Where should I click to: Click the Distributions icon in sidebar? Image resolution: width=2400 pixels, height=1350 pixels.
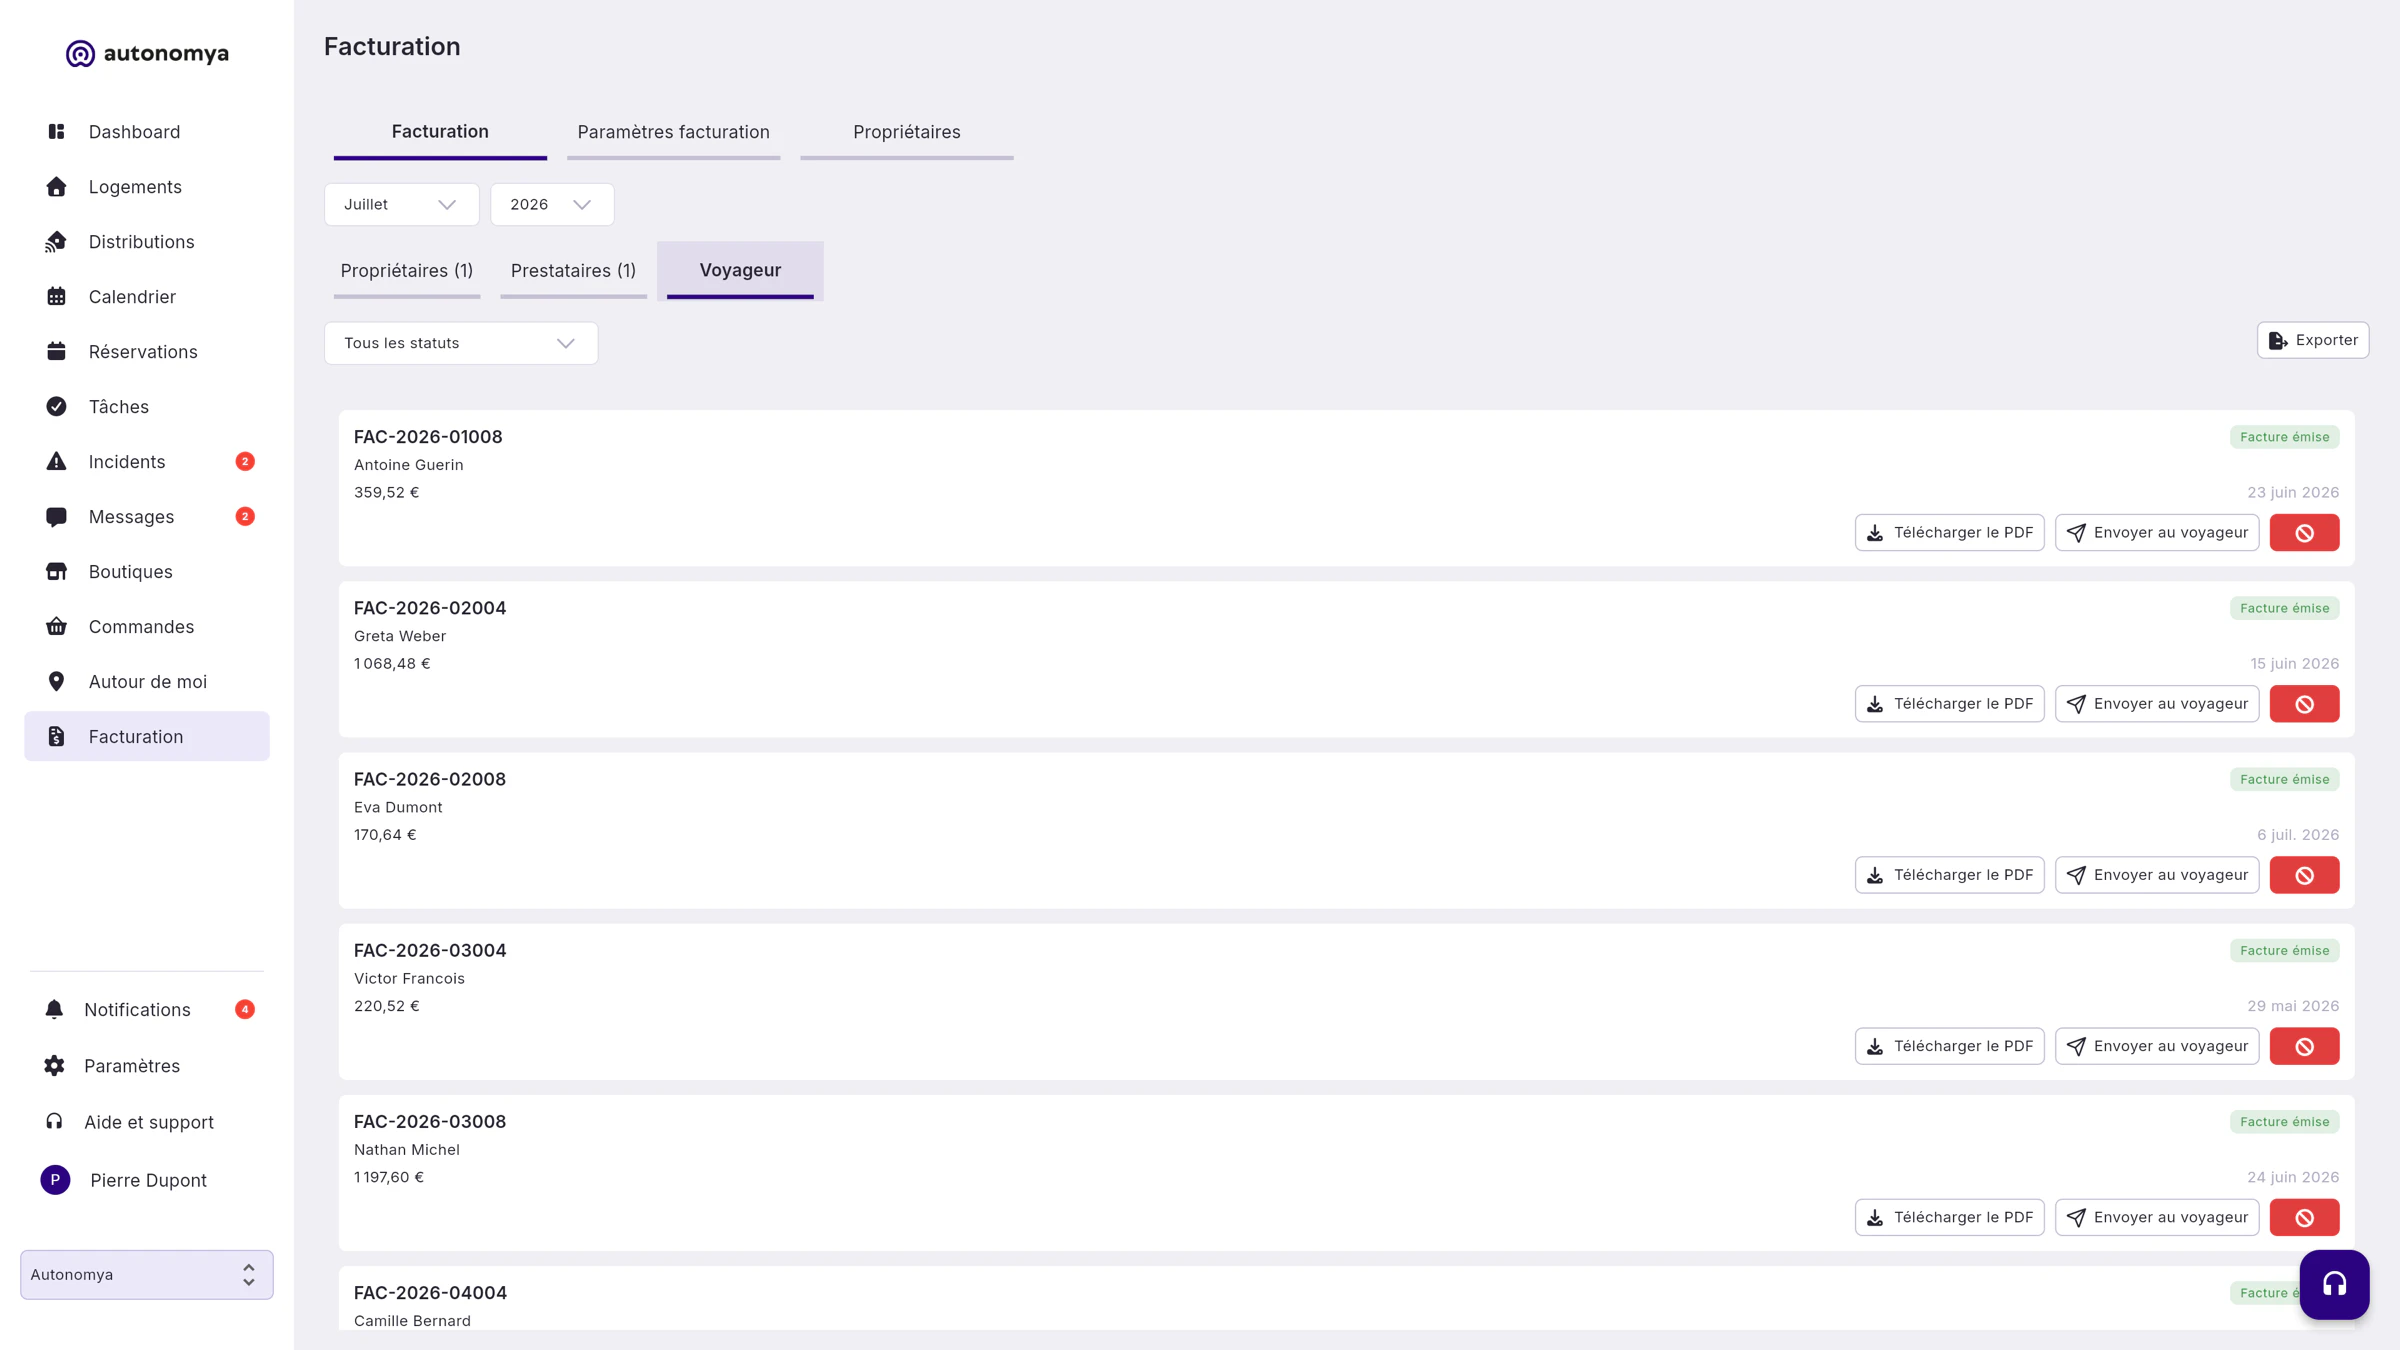(56, 242)
